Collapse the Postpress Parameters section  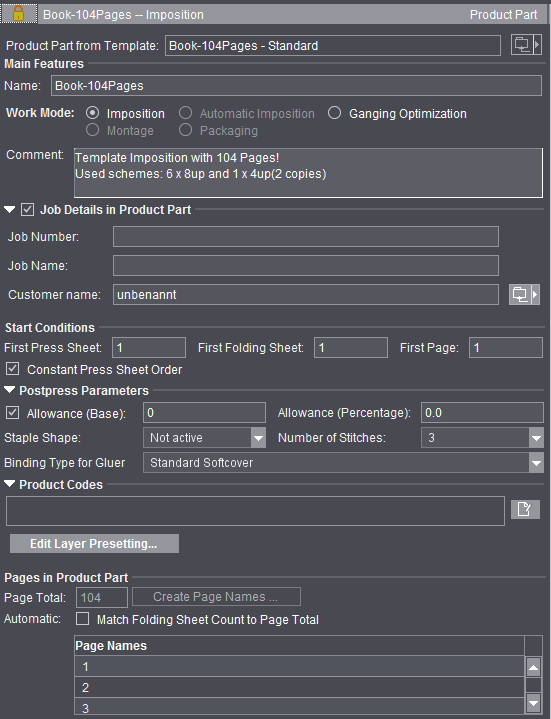point(10,390)
